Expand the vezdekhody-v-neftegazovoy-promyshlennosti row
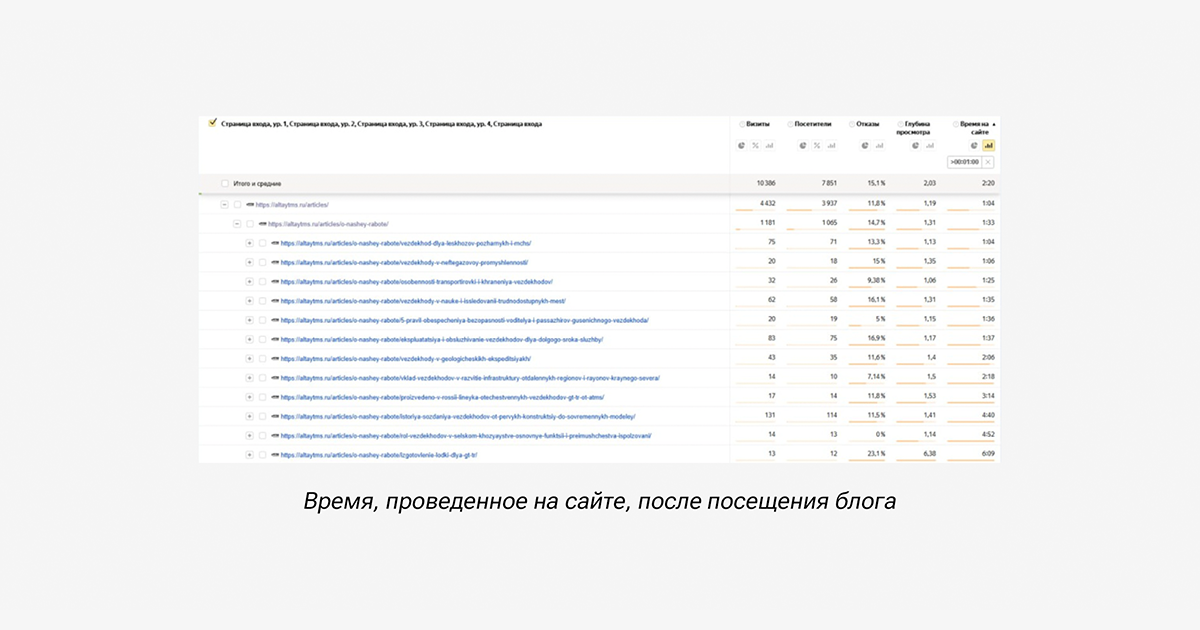1200x630 pixels. pyautogui.click(x=249, y=262)
